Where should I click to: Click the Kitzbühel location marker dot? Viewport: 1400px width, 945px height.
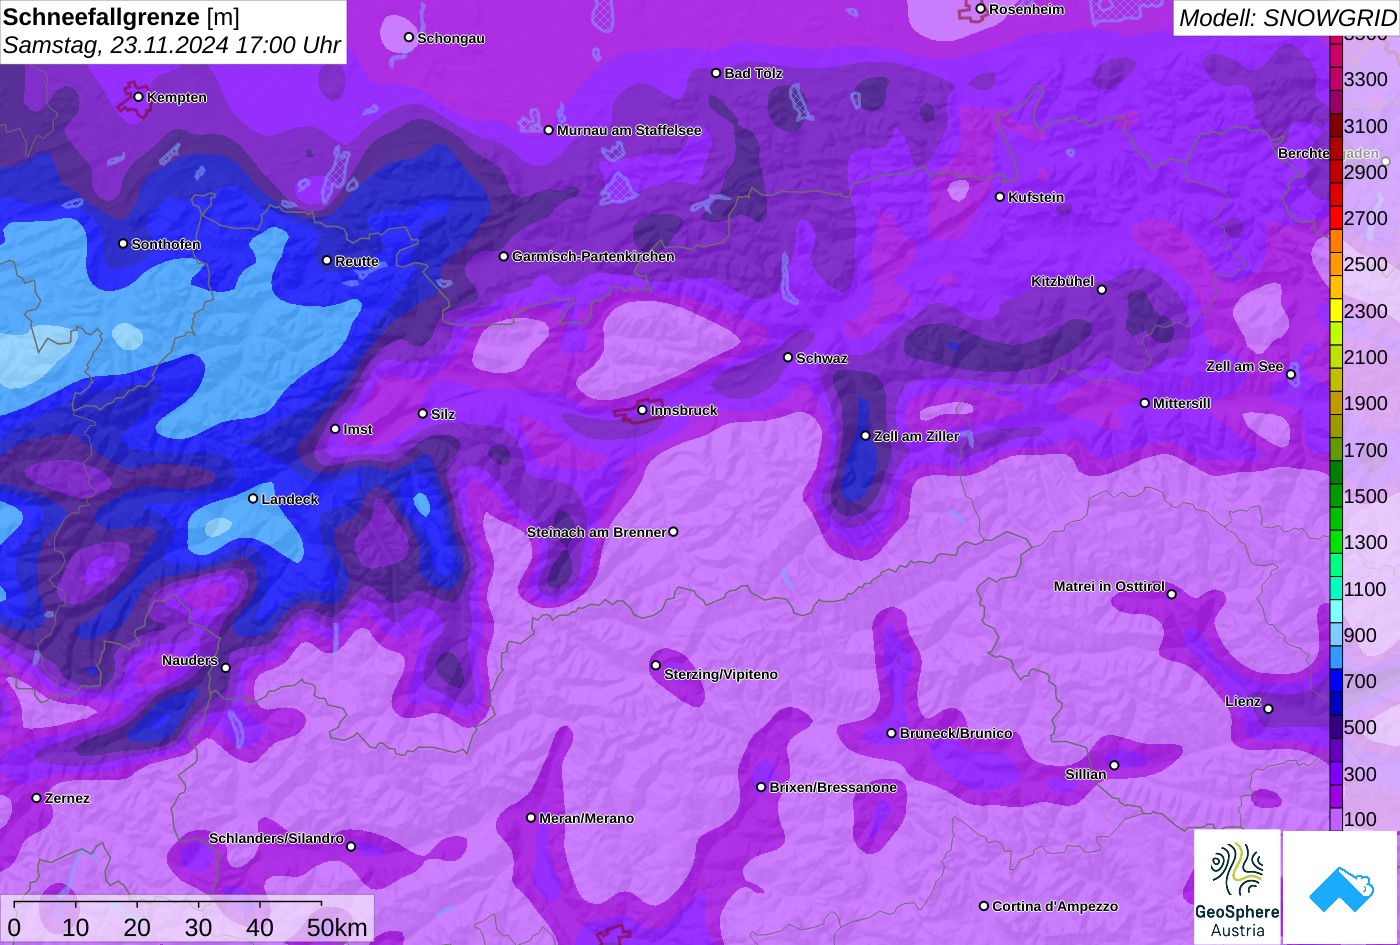point(1102,290)
